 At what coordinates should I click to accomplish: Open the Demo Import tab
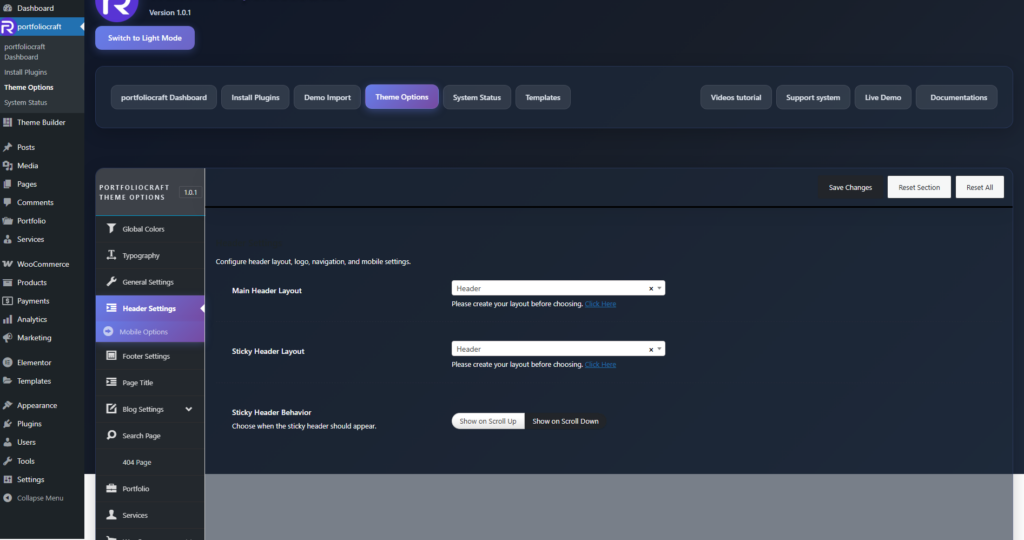pyautogui.click(x=327, y=97)
